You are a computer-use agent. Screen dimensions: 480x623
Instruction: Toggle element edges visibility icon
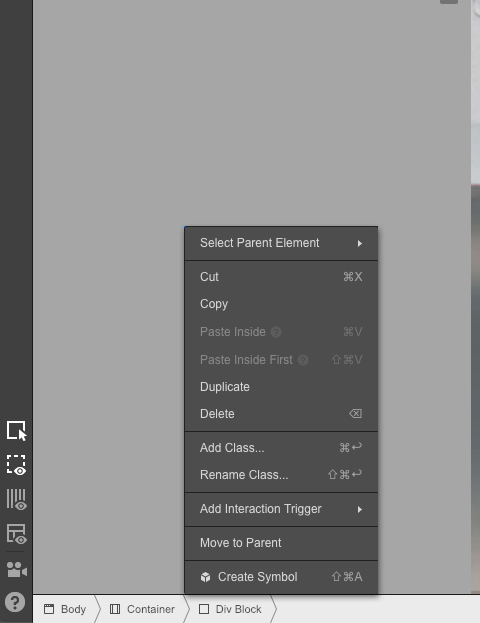[16, 465]
